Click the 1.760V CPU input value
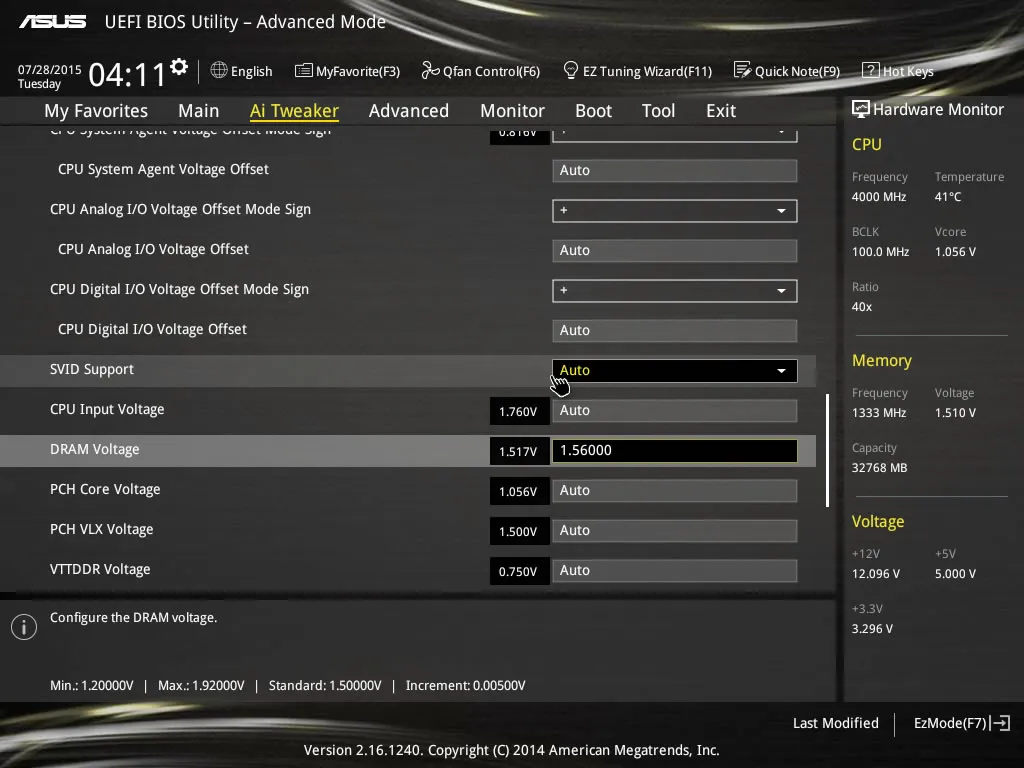This screenshot has width=1024, height=768. [x=519, y=411]
